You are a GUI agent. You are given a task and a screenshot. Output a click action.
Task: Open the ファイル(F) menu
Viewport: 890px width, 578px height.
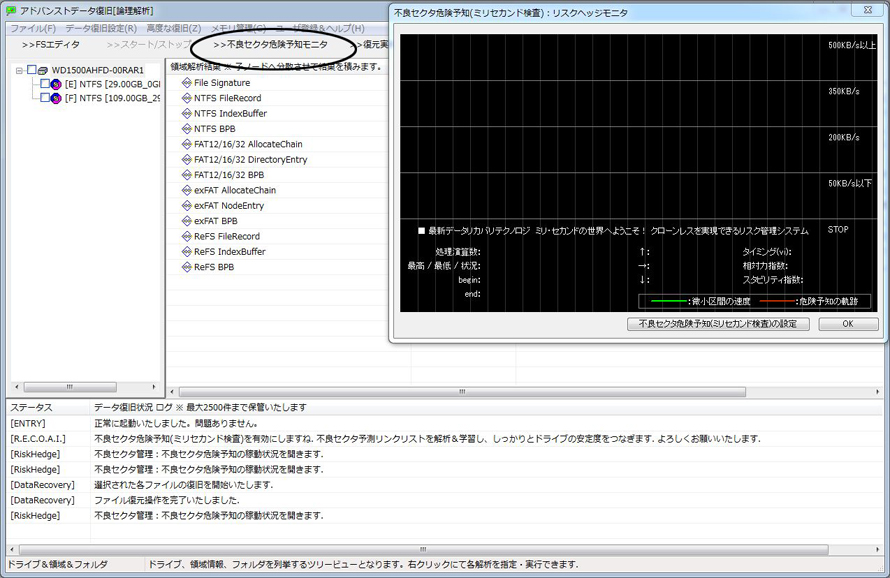click(33, 28)
